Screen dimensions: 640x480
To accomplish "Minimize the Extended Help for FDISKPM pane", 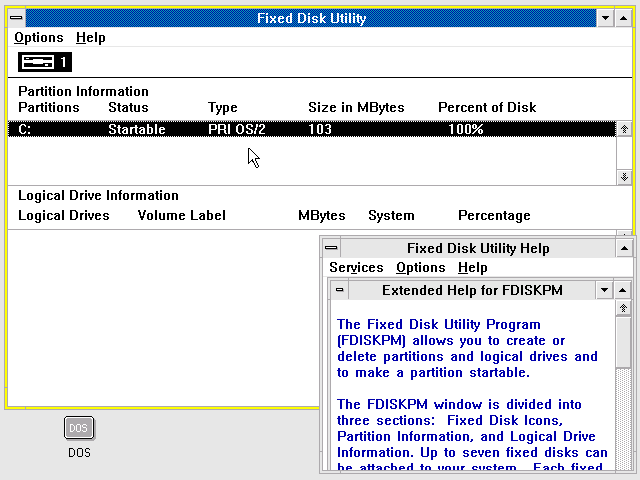I will [x=604, y=290].
